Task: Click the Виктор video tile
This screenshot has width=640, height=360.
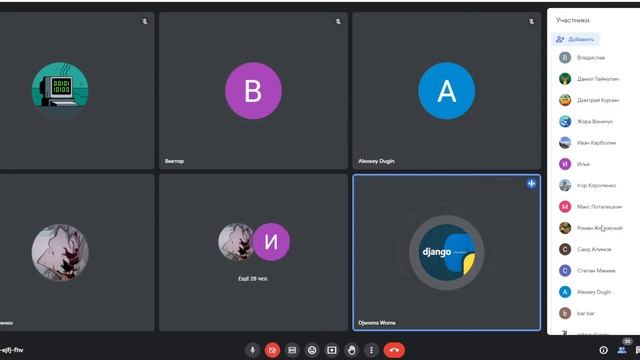Action: point(253,91)
